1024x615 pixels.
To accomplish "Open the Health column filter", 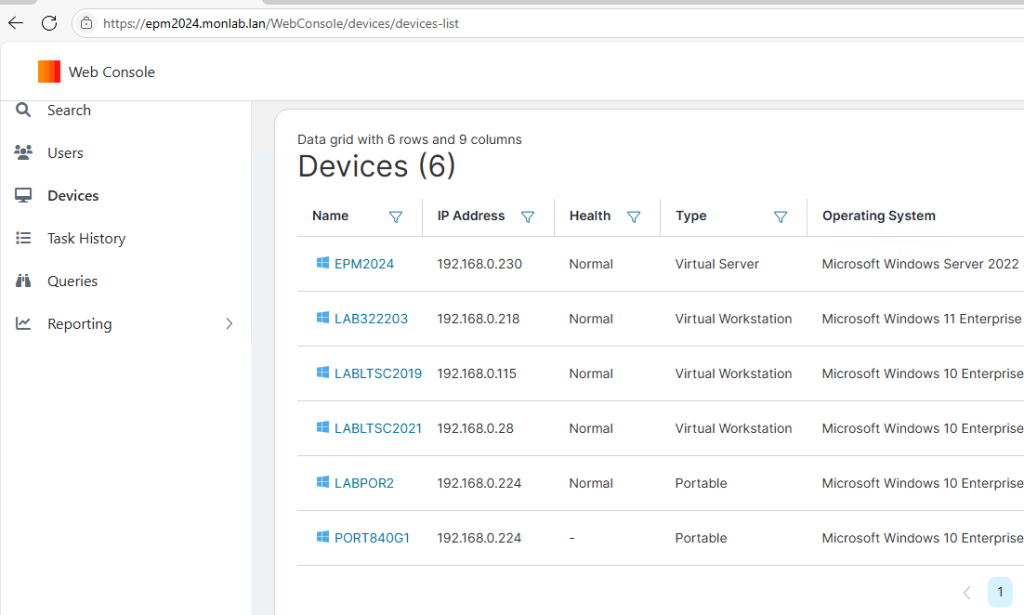I will (x=633, y=217).
